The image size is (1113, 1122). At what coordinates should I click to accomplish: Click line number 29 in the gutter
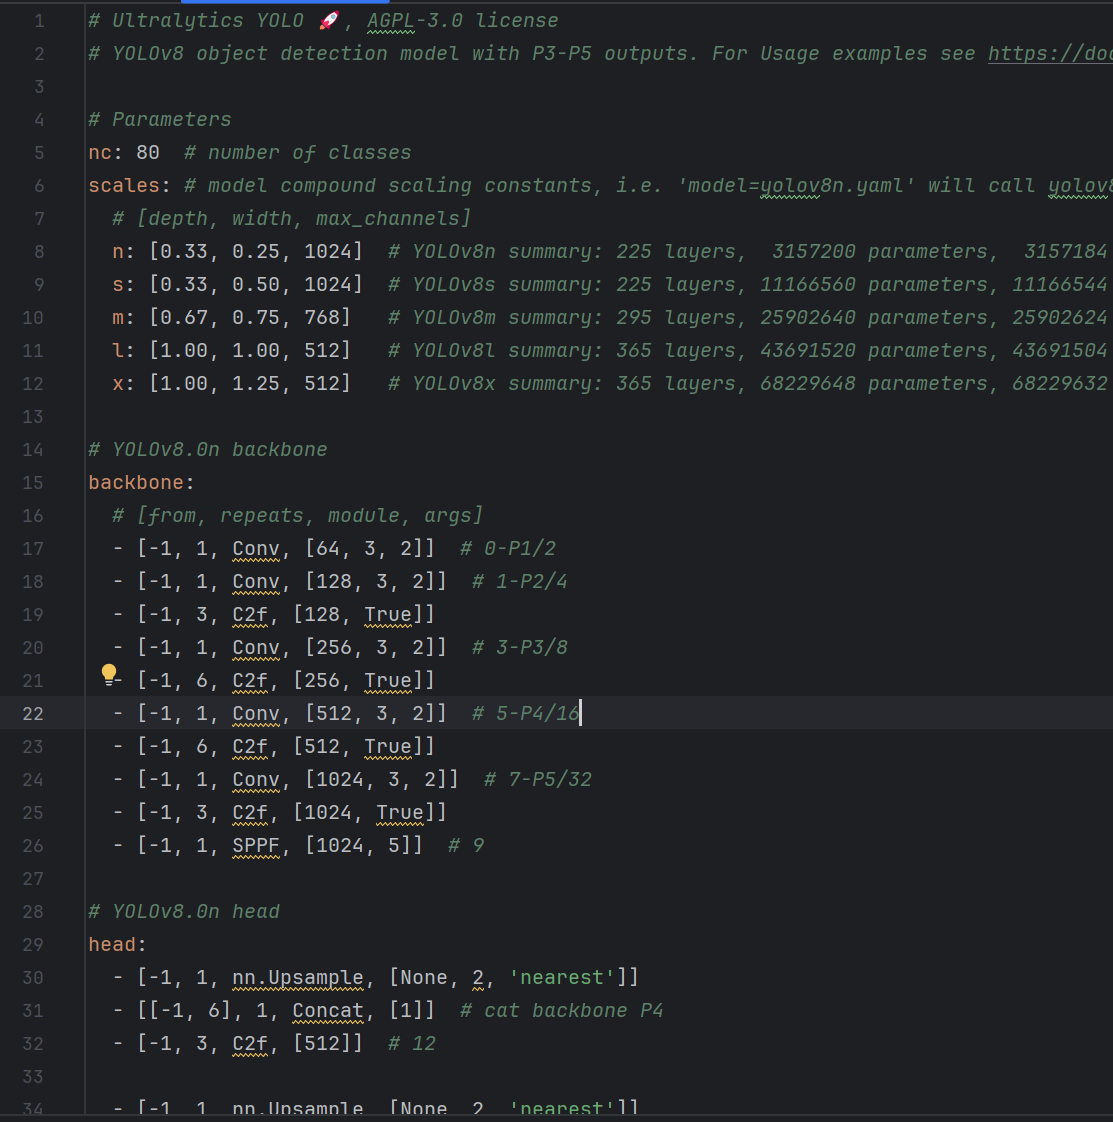(33, 945)
